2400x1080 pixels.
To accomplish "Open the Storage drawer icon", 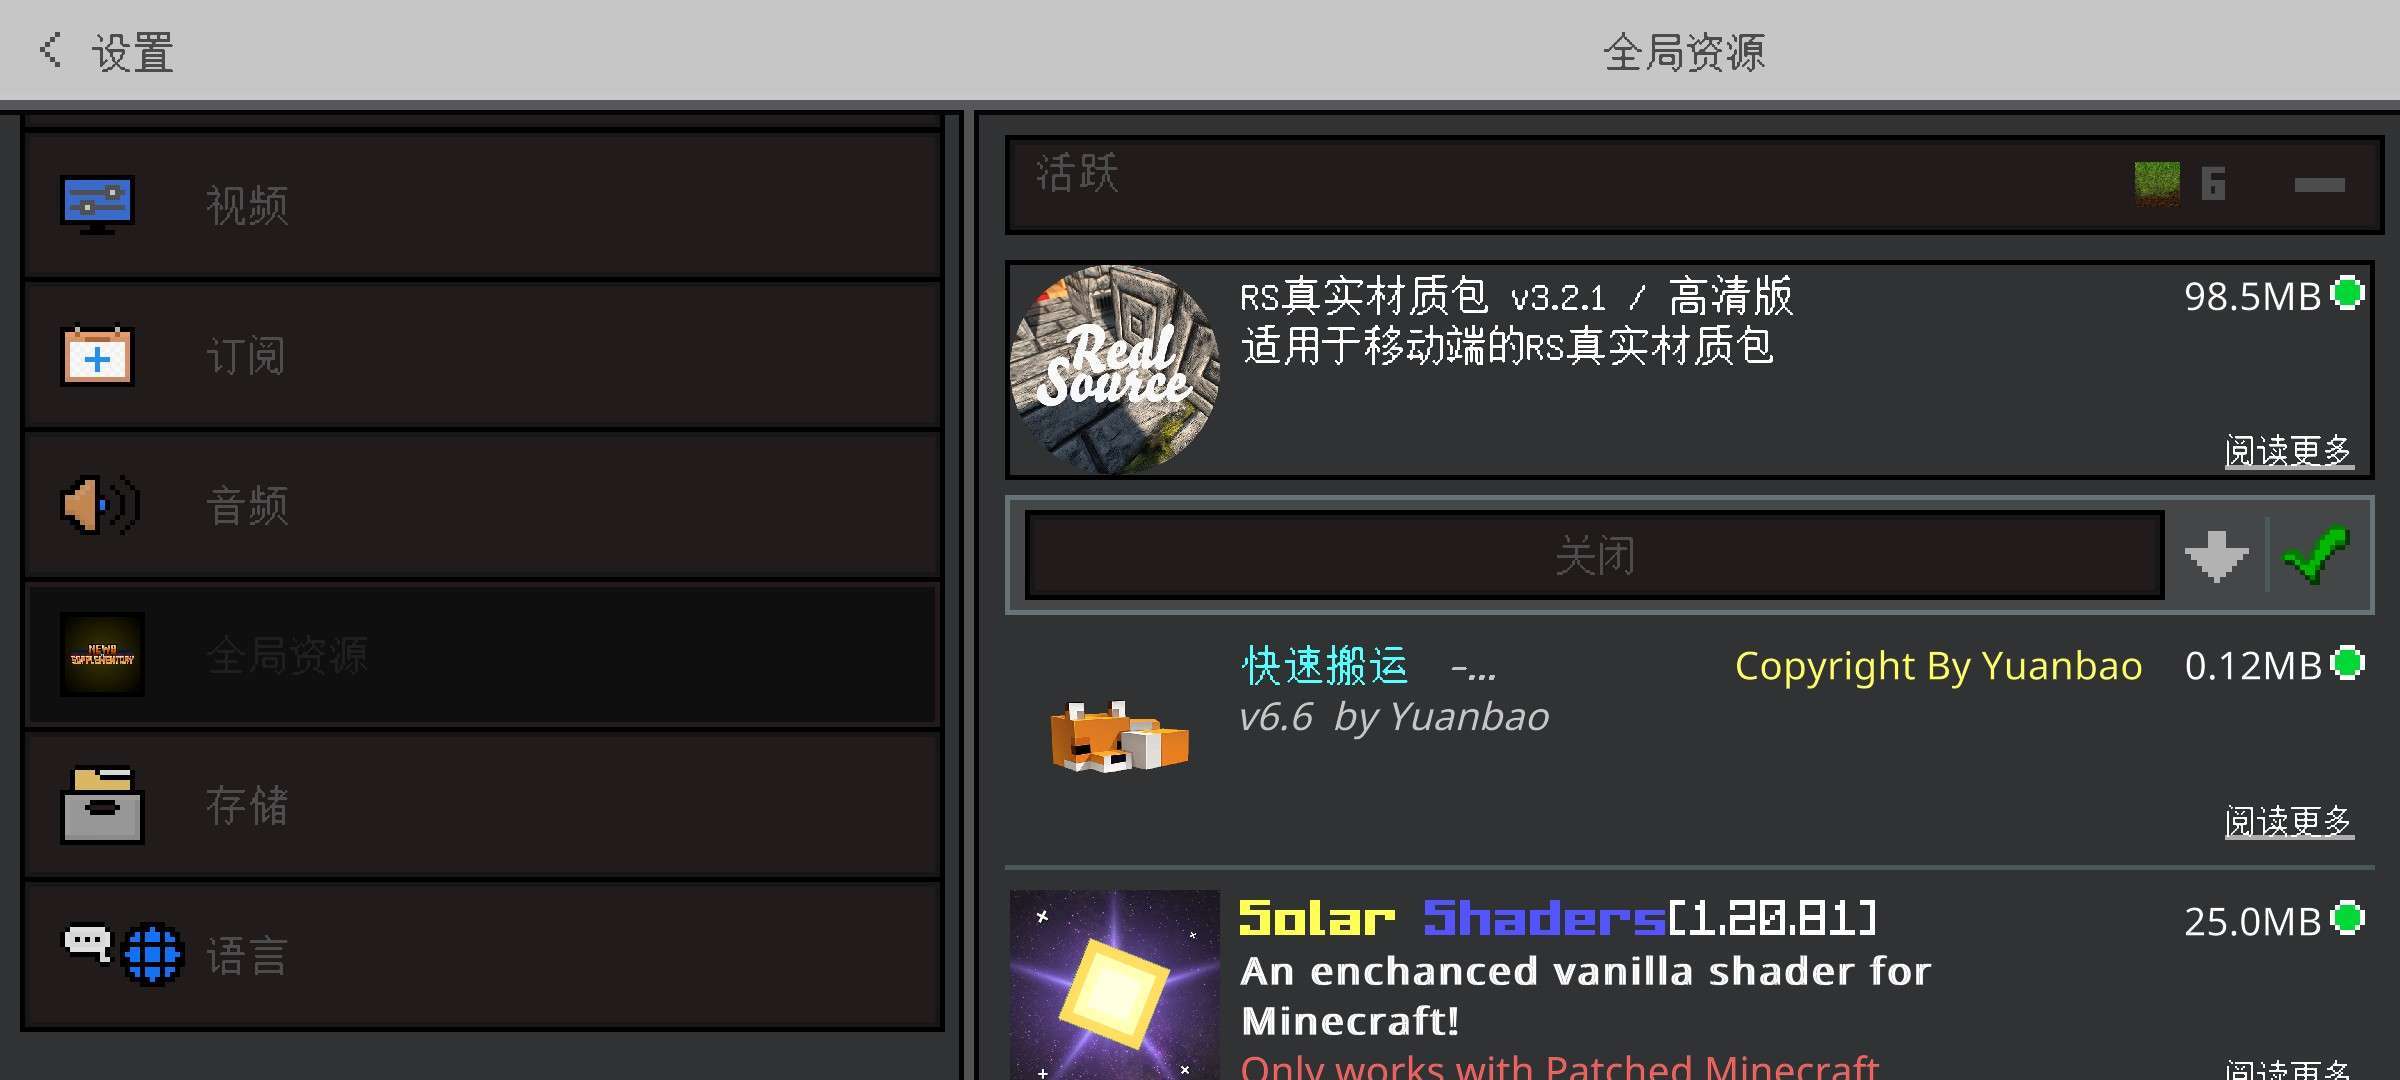I will pyautogui.click(x=102, y=805).
